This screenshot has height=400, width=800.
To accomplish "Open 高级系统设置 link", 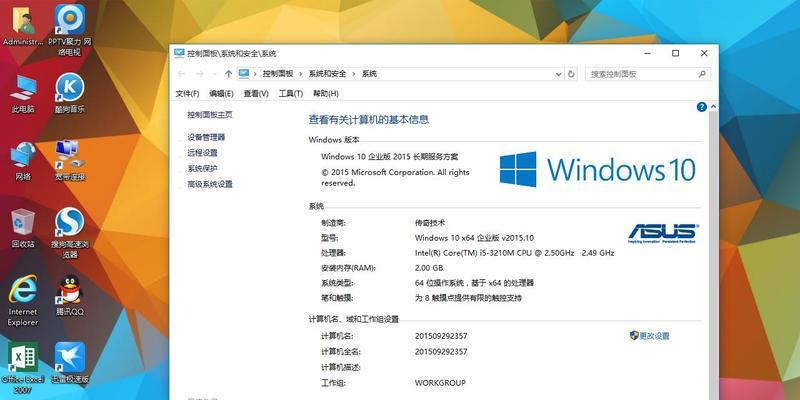I will point(210,184).
